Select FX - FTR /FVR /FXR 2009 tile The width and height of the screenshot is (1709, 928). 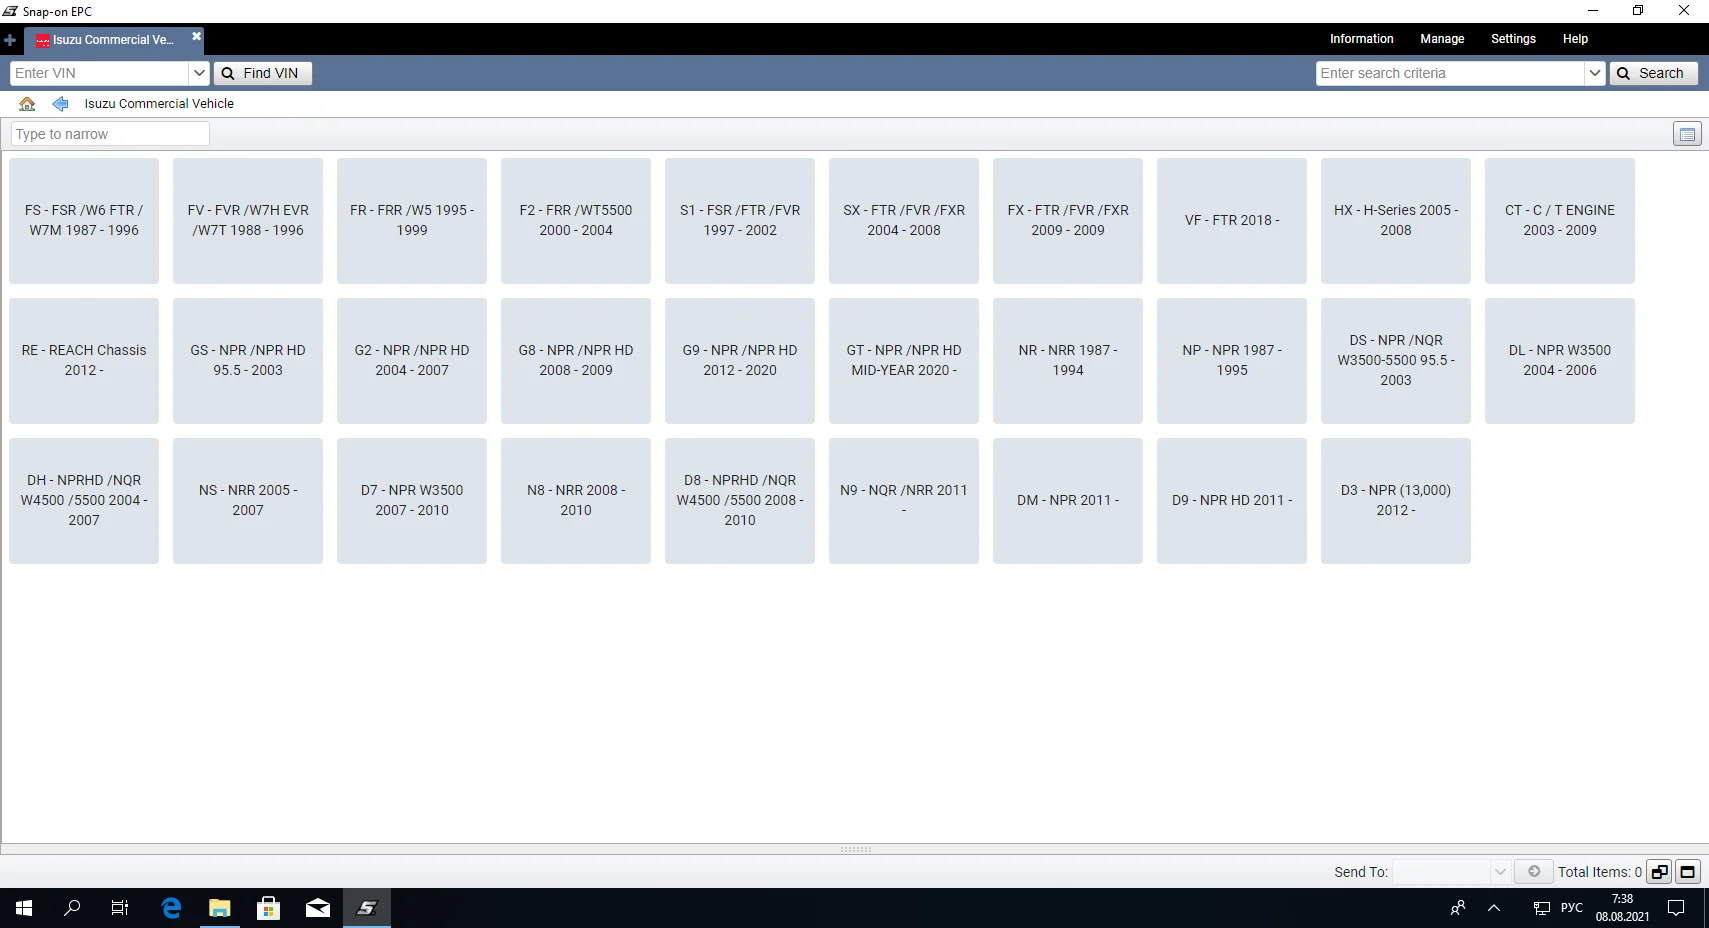[x=1068, y=221]
